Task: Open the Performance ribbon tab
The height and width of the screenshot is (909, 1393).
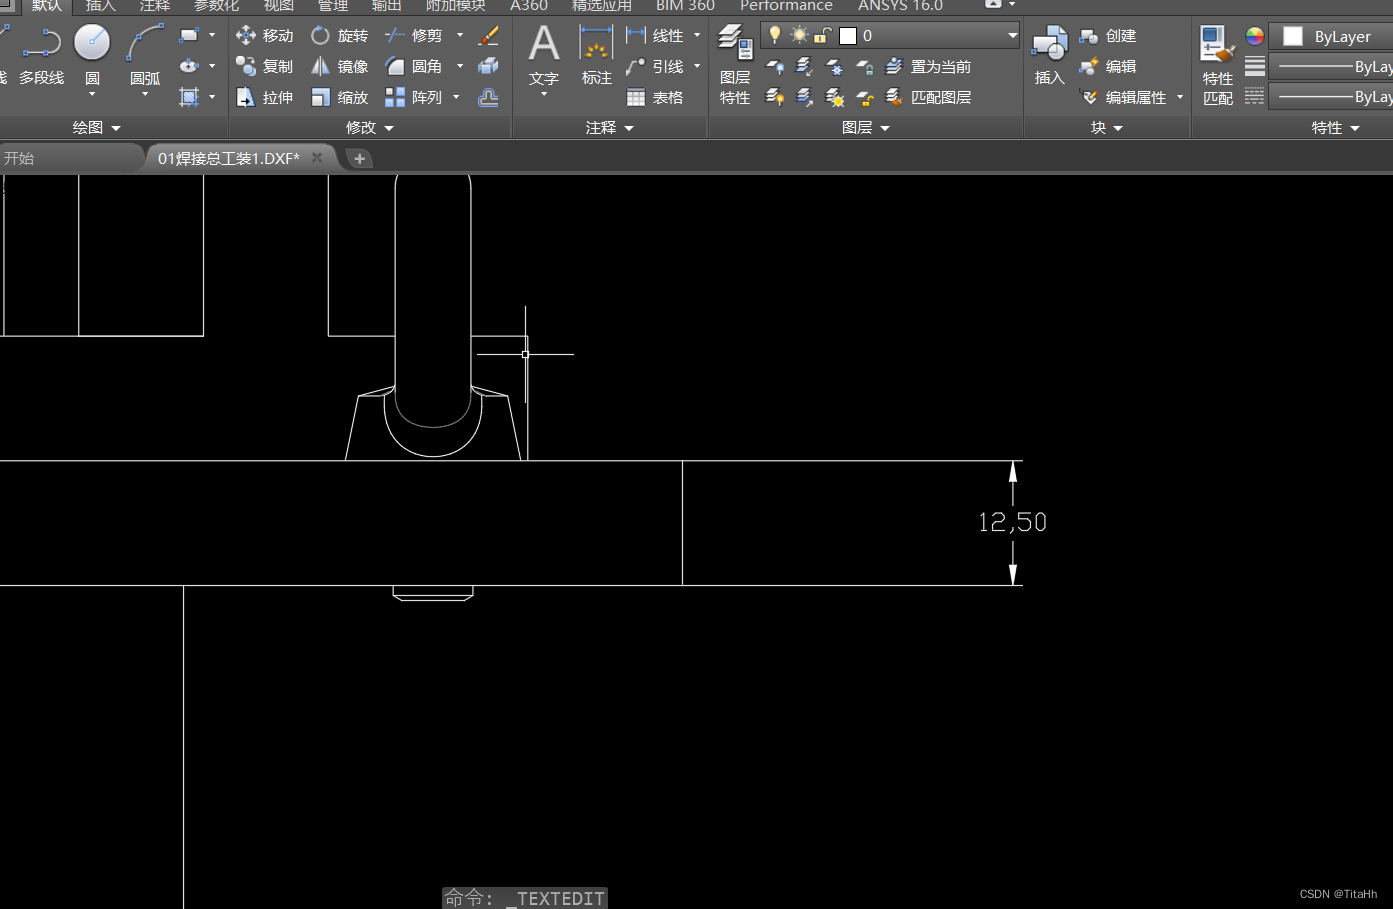Action: [x=786, y=6]
